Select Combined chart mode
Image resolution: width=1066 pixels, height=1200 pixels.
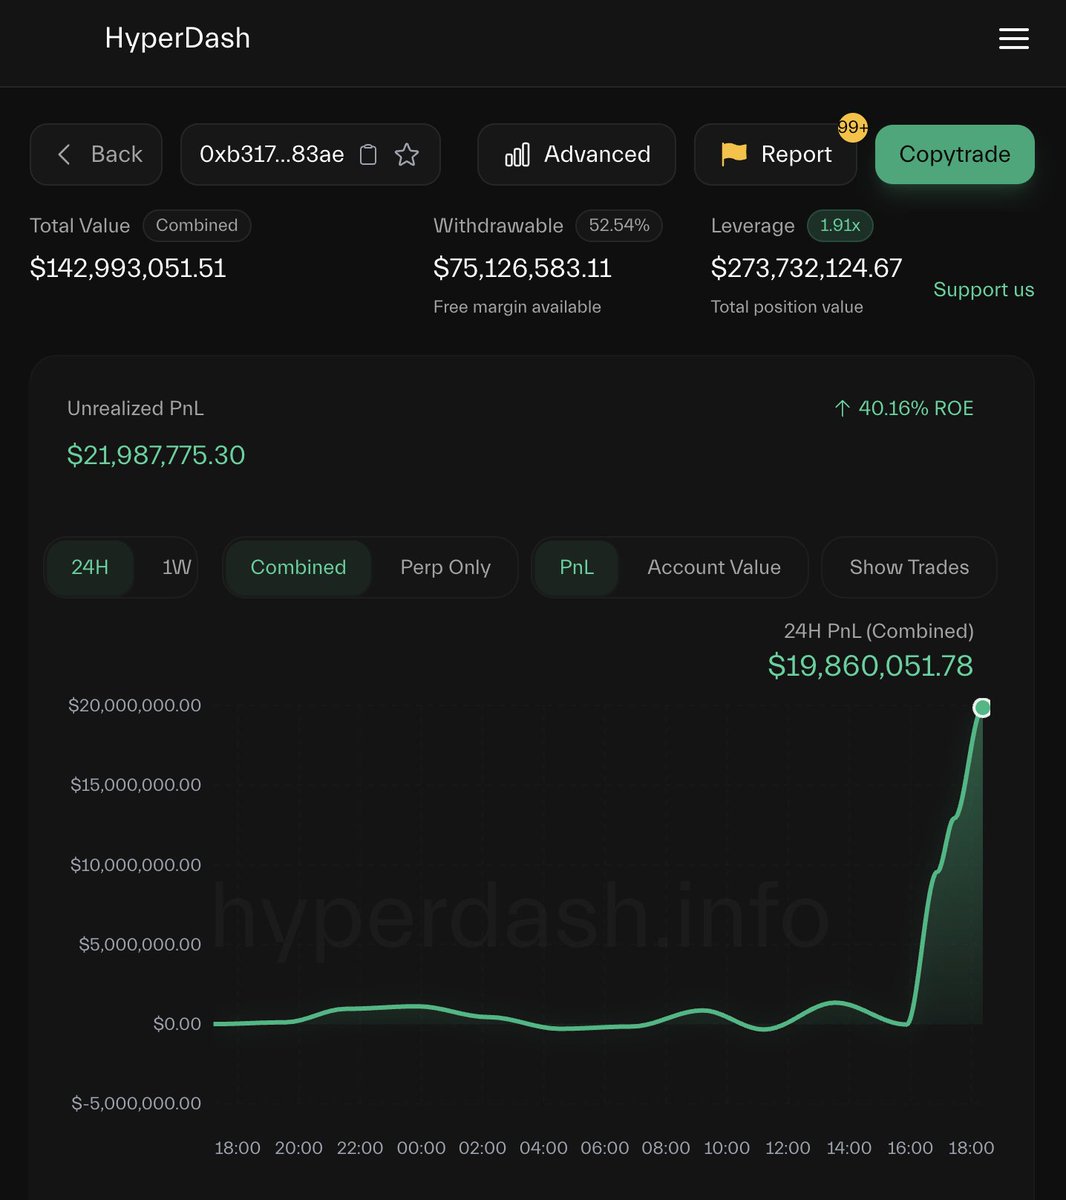coord(298,567)
